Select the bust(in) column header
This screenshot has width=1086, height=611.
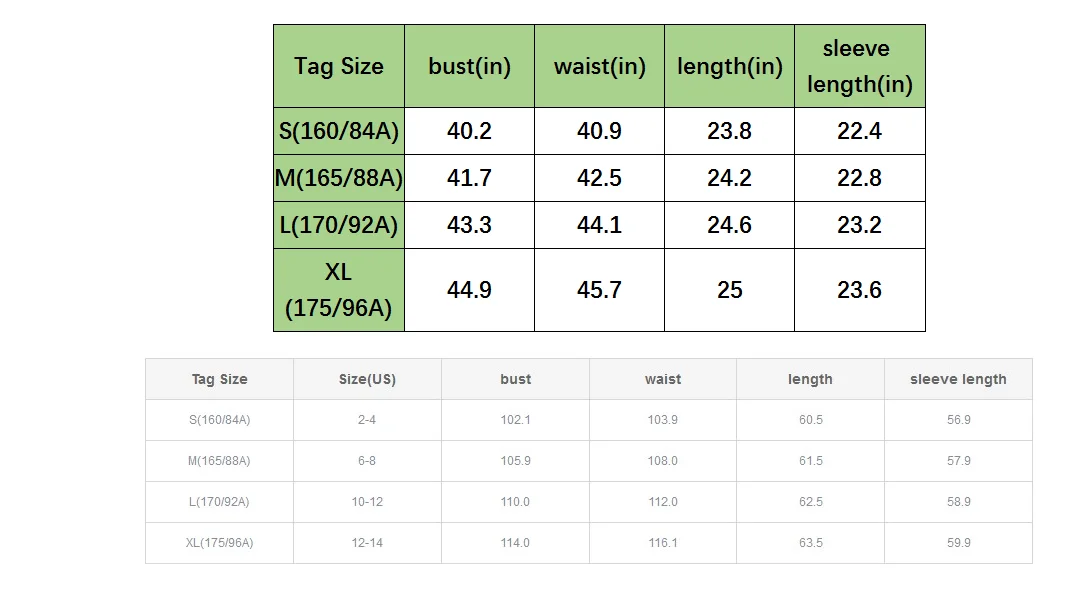tap(469, 66)
